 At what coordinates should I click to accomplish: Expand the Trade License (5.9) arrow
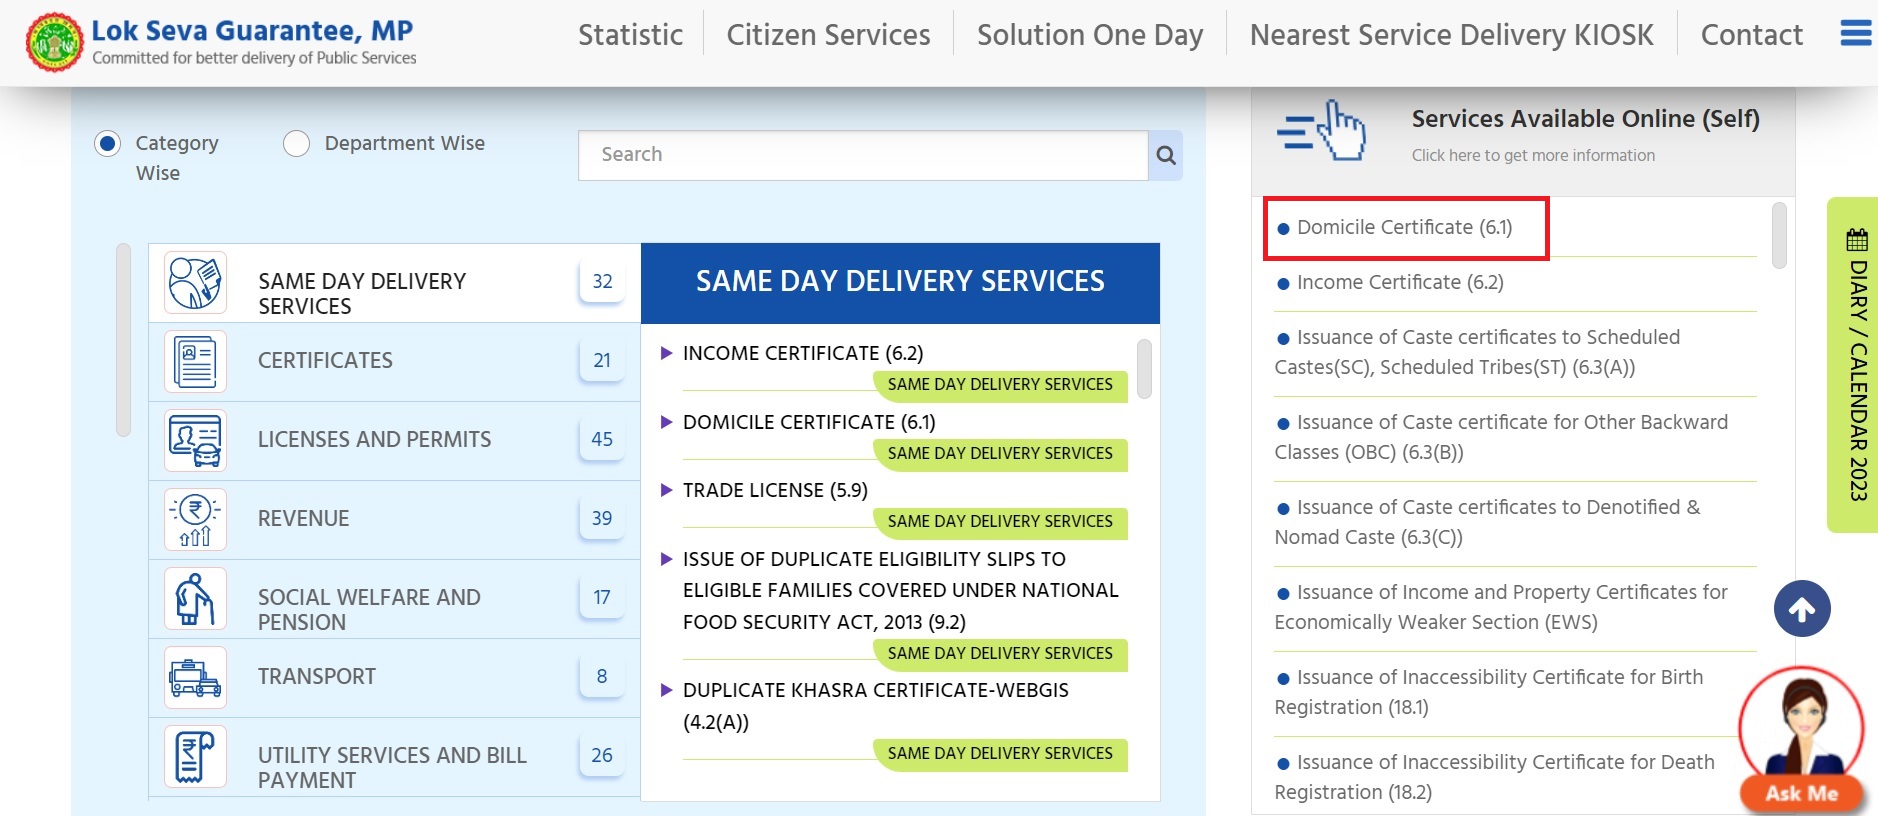[x=667, y=490]
